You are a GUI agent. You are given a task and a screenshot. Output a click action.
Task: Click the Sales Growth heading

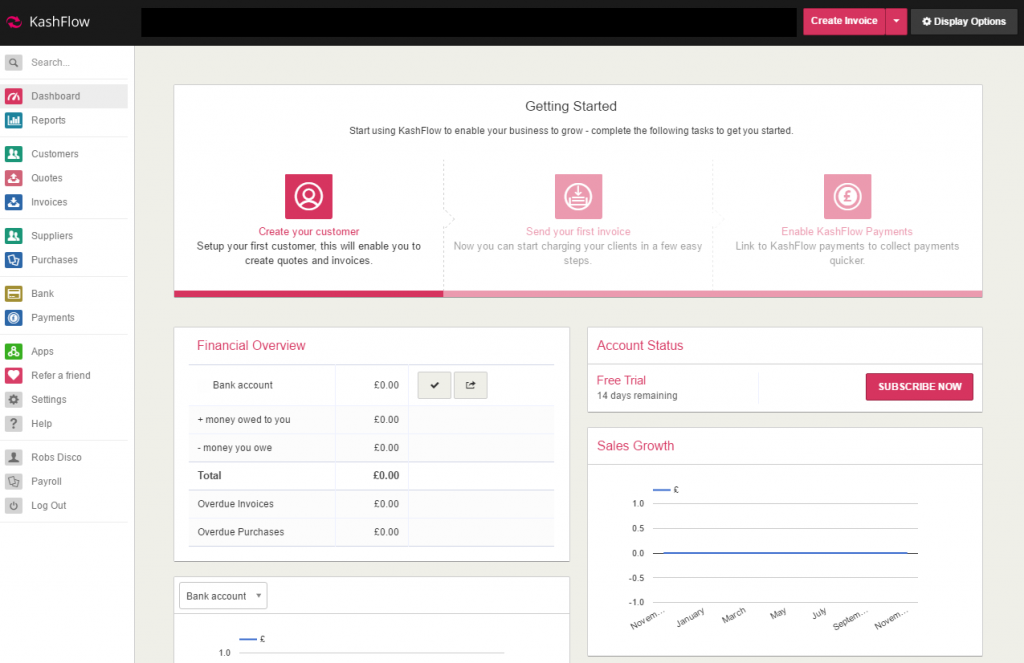coord(635,445)
